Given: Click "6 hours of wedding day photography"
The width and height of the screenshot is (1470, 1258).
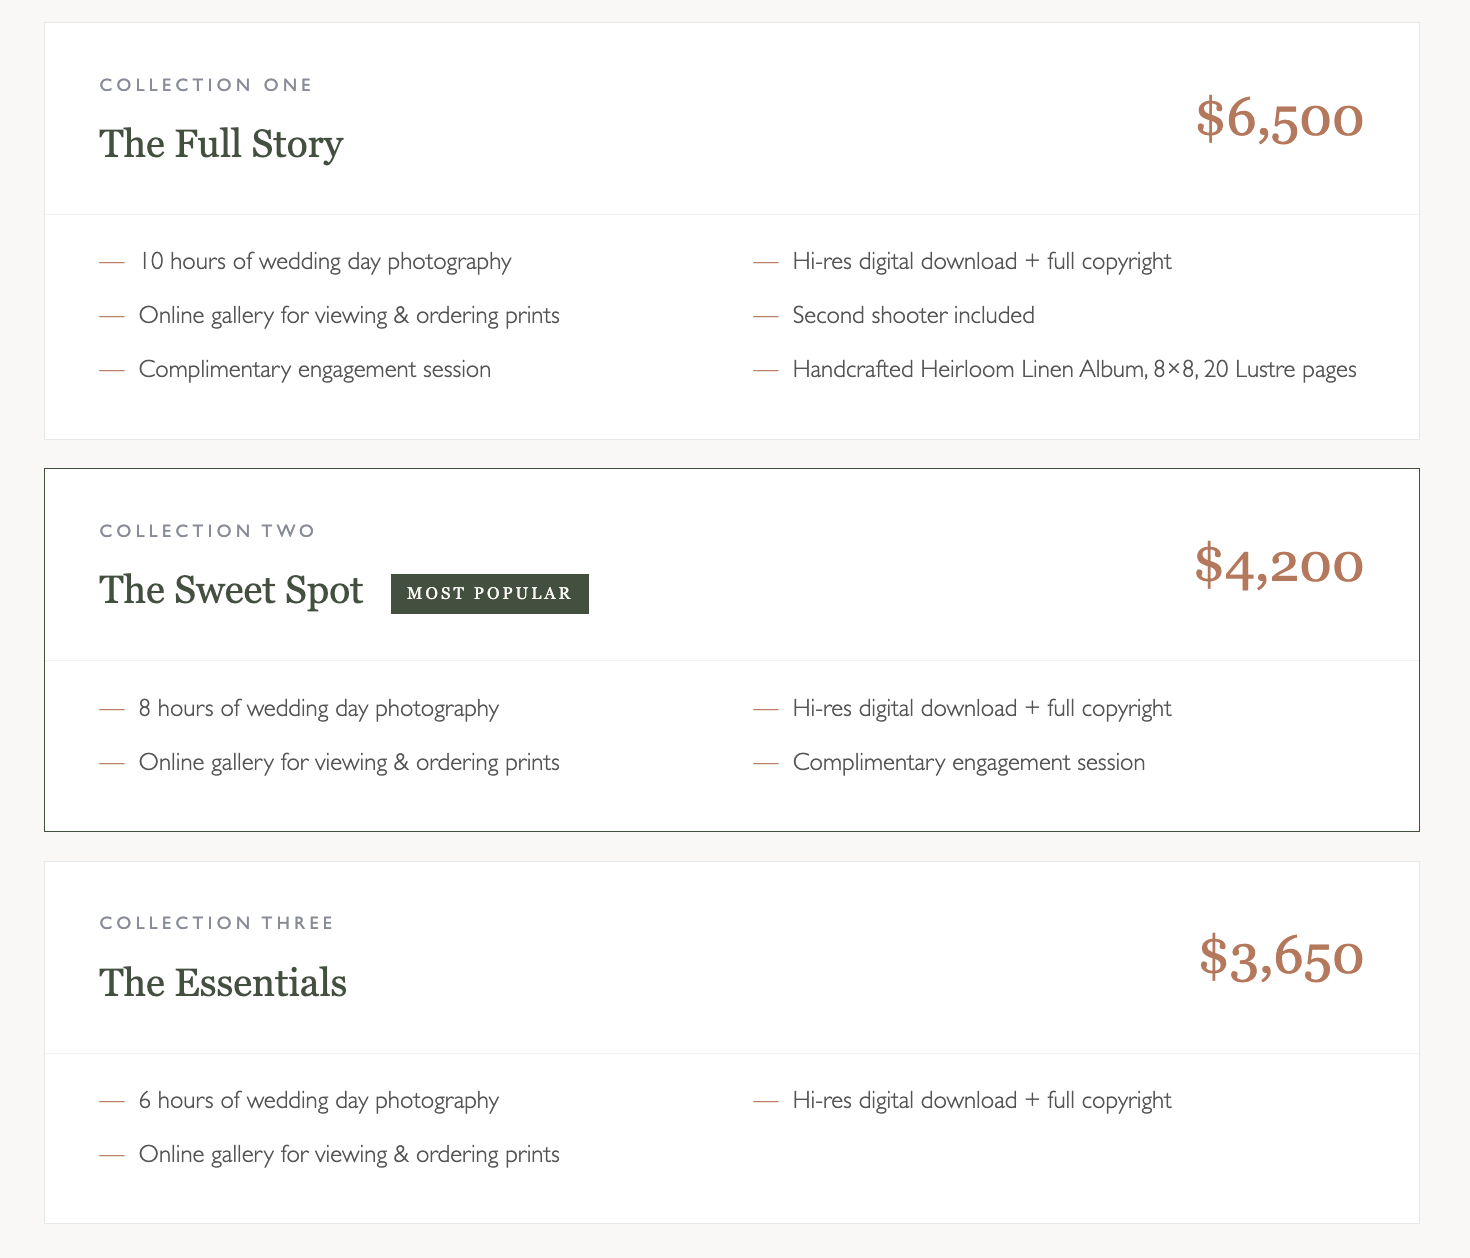Looking at the screenshot, I should point(319,1101).
